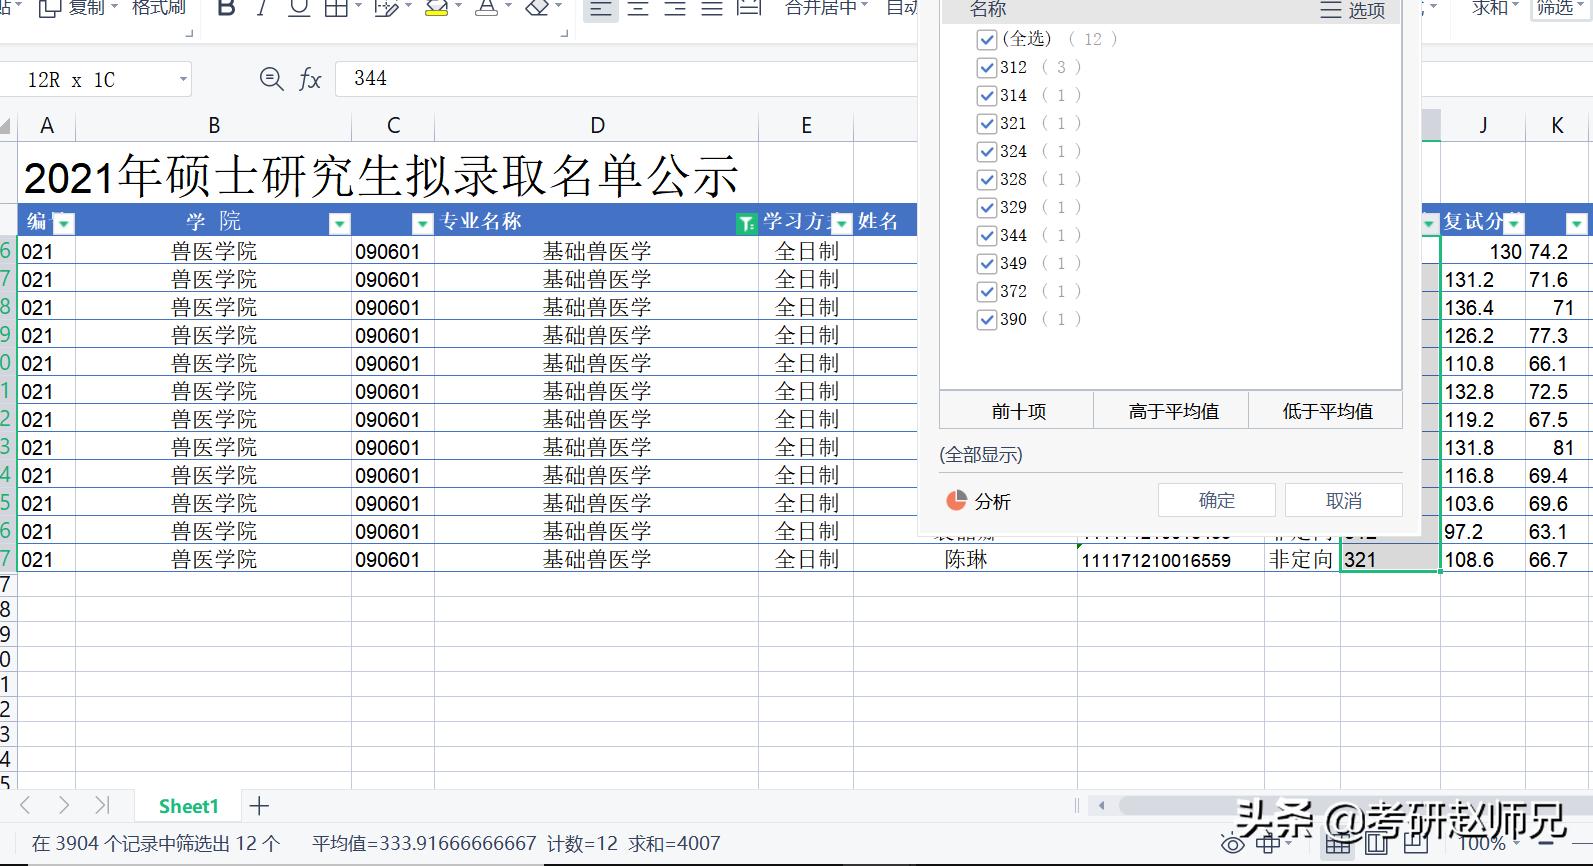Click the Copy (复制) icon
Image resolution: width=1593 pixels, height=866 pixels.
(x=49, y=8)
